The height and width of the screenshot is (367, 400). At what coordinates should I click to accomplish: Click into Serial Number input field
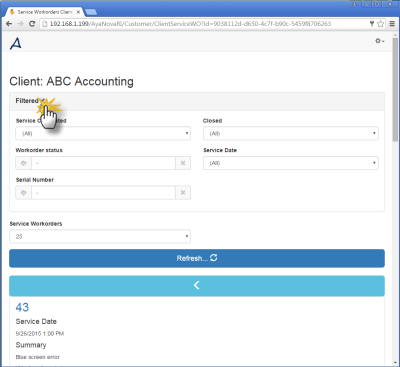[x=103, y=193]
